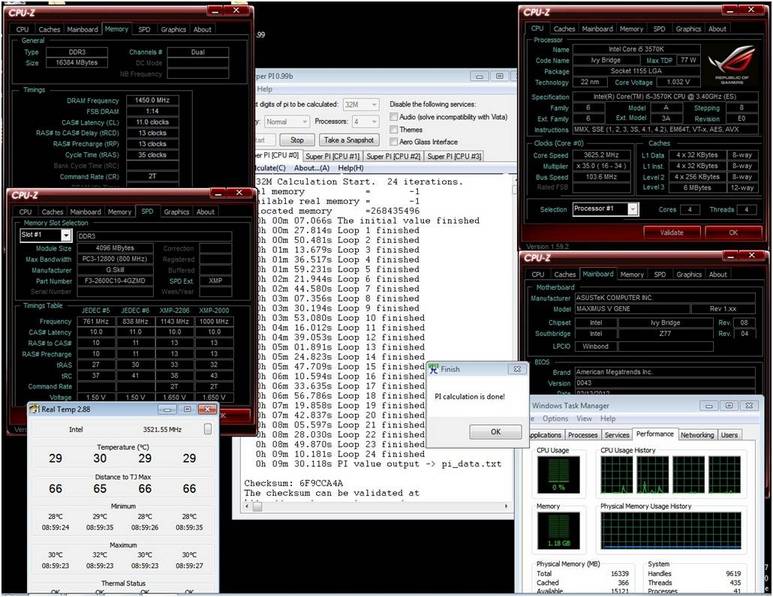Click the Name field Intel Core i5 3570K
This screenshot has width=773, height=597.
[x=636, y=49]
